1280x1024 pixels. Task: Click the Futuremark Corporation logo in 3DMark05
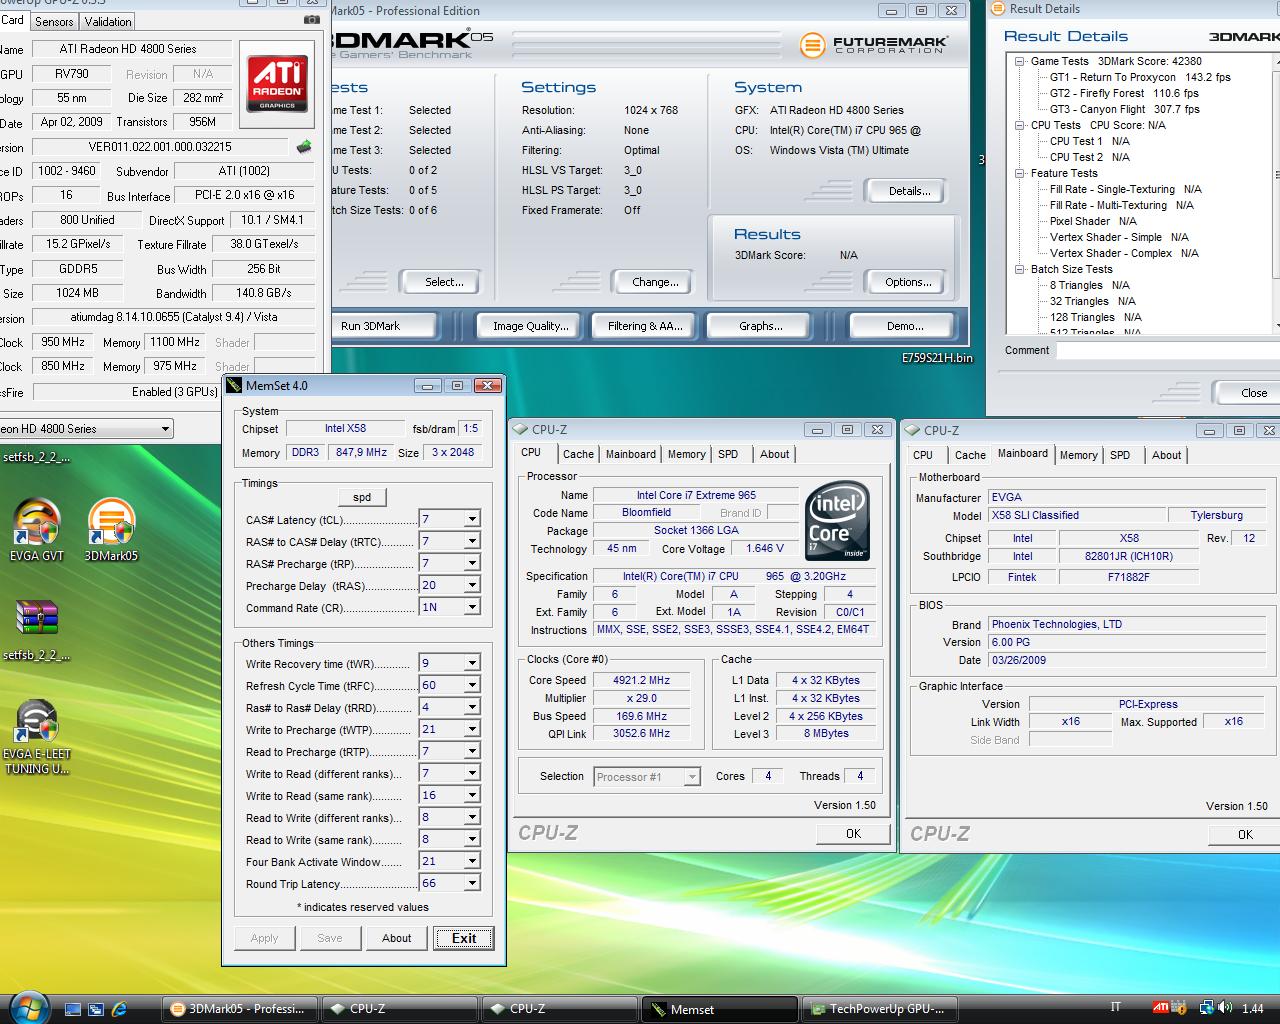(x=873, y=45)
